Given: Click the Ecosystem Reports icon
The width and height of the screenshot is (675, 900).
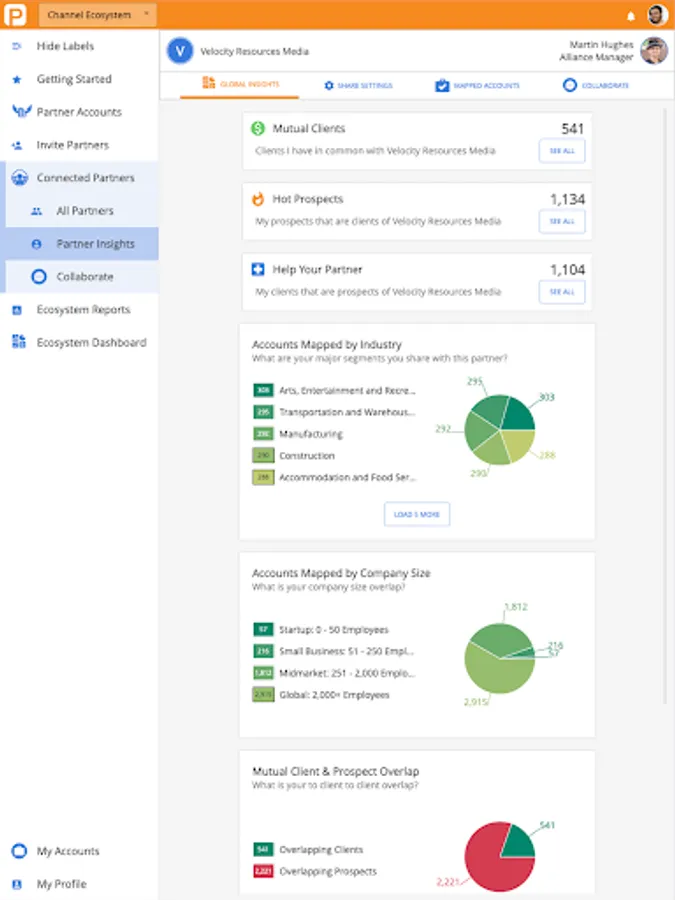Looking at the screenshot, I should pos(17,310).
